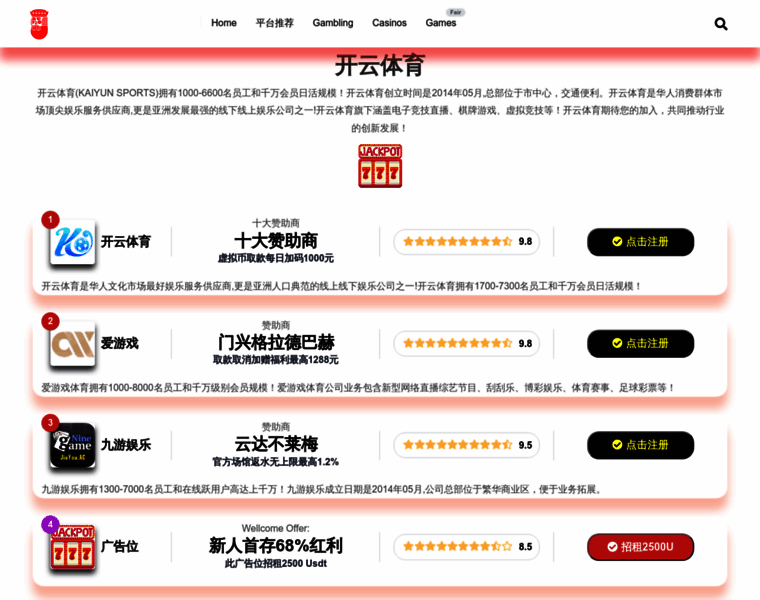Screen dimensions: 760x600
Task: Click 取款取消加赠福利最高1288元 text
Action: (276, 360)
